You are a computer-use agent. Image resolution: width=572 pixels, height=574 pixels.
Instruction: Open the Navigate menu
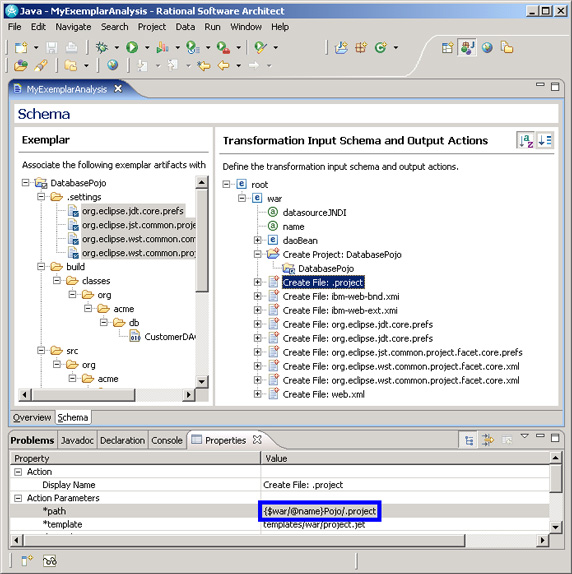[x=73, y=27]
